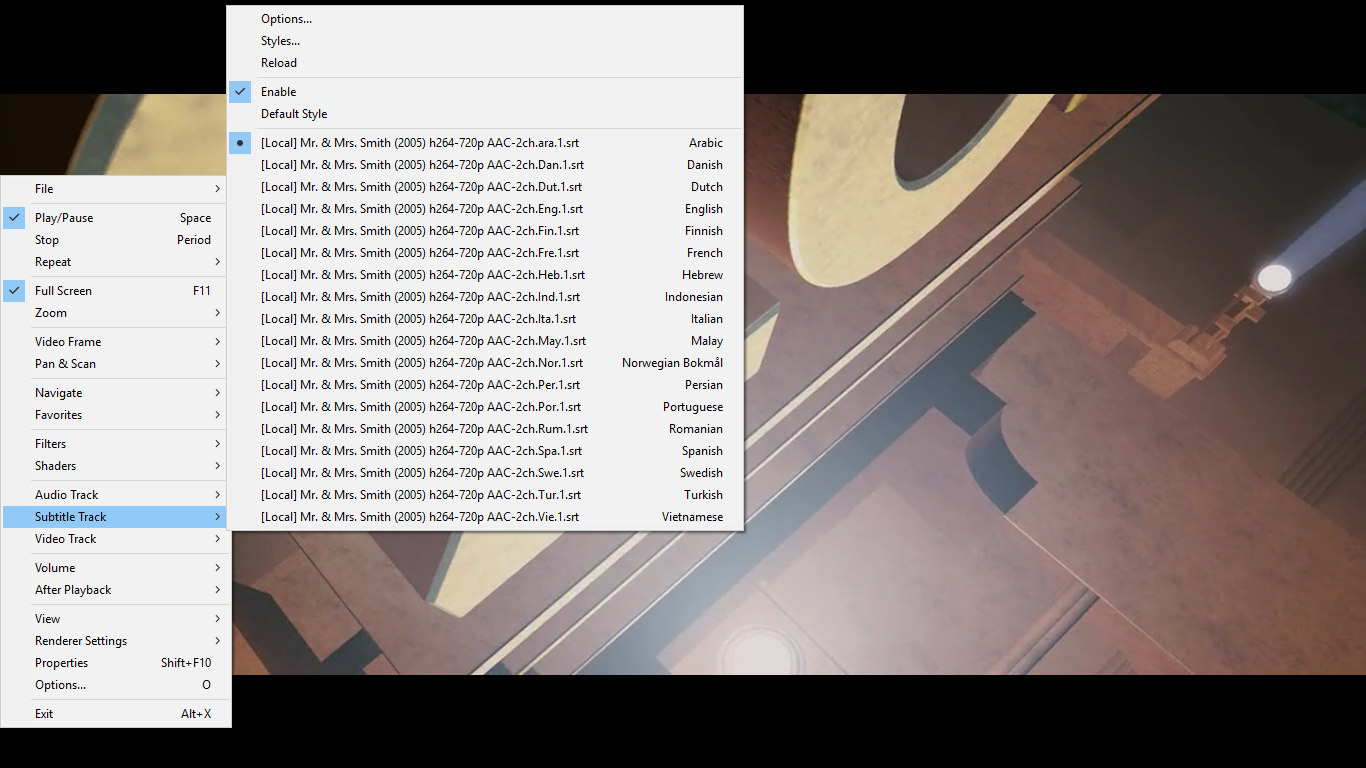Open subtitle Styles... dialog
The width and height of the screenshot is (1366, 768).
485,41
